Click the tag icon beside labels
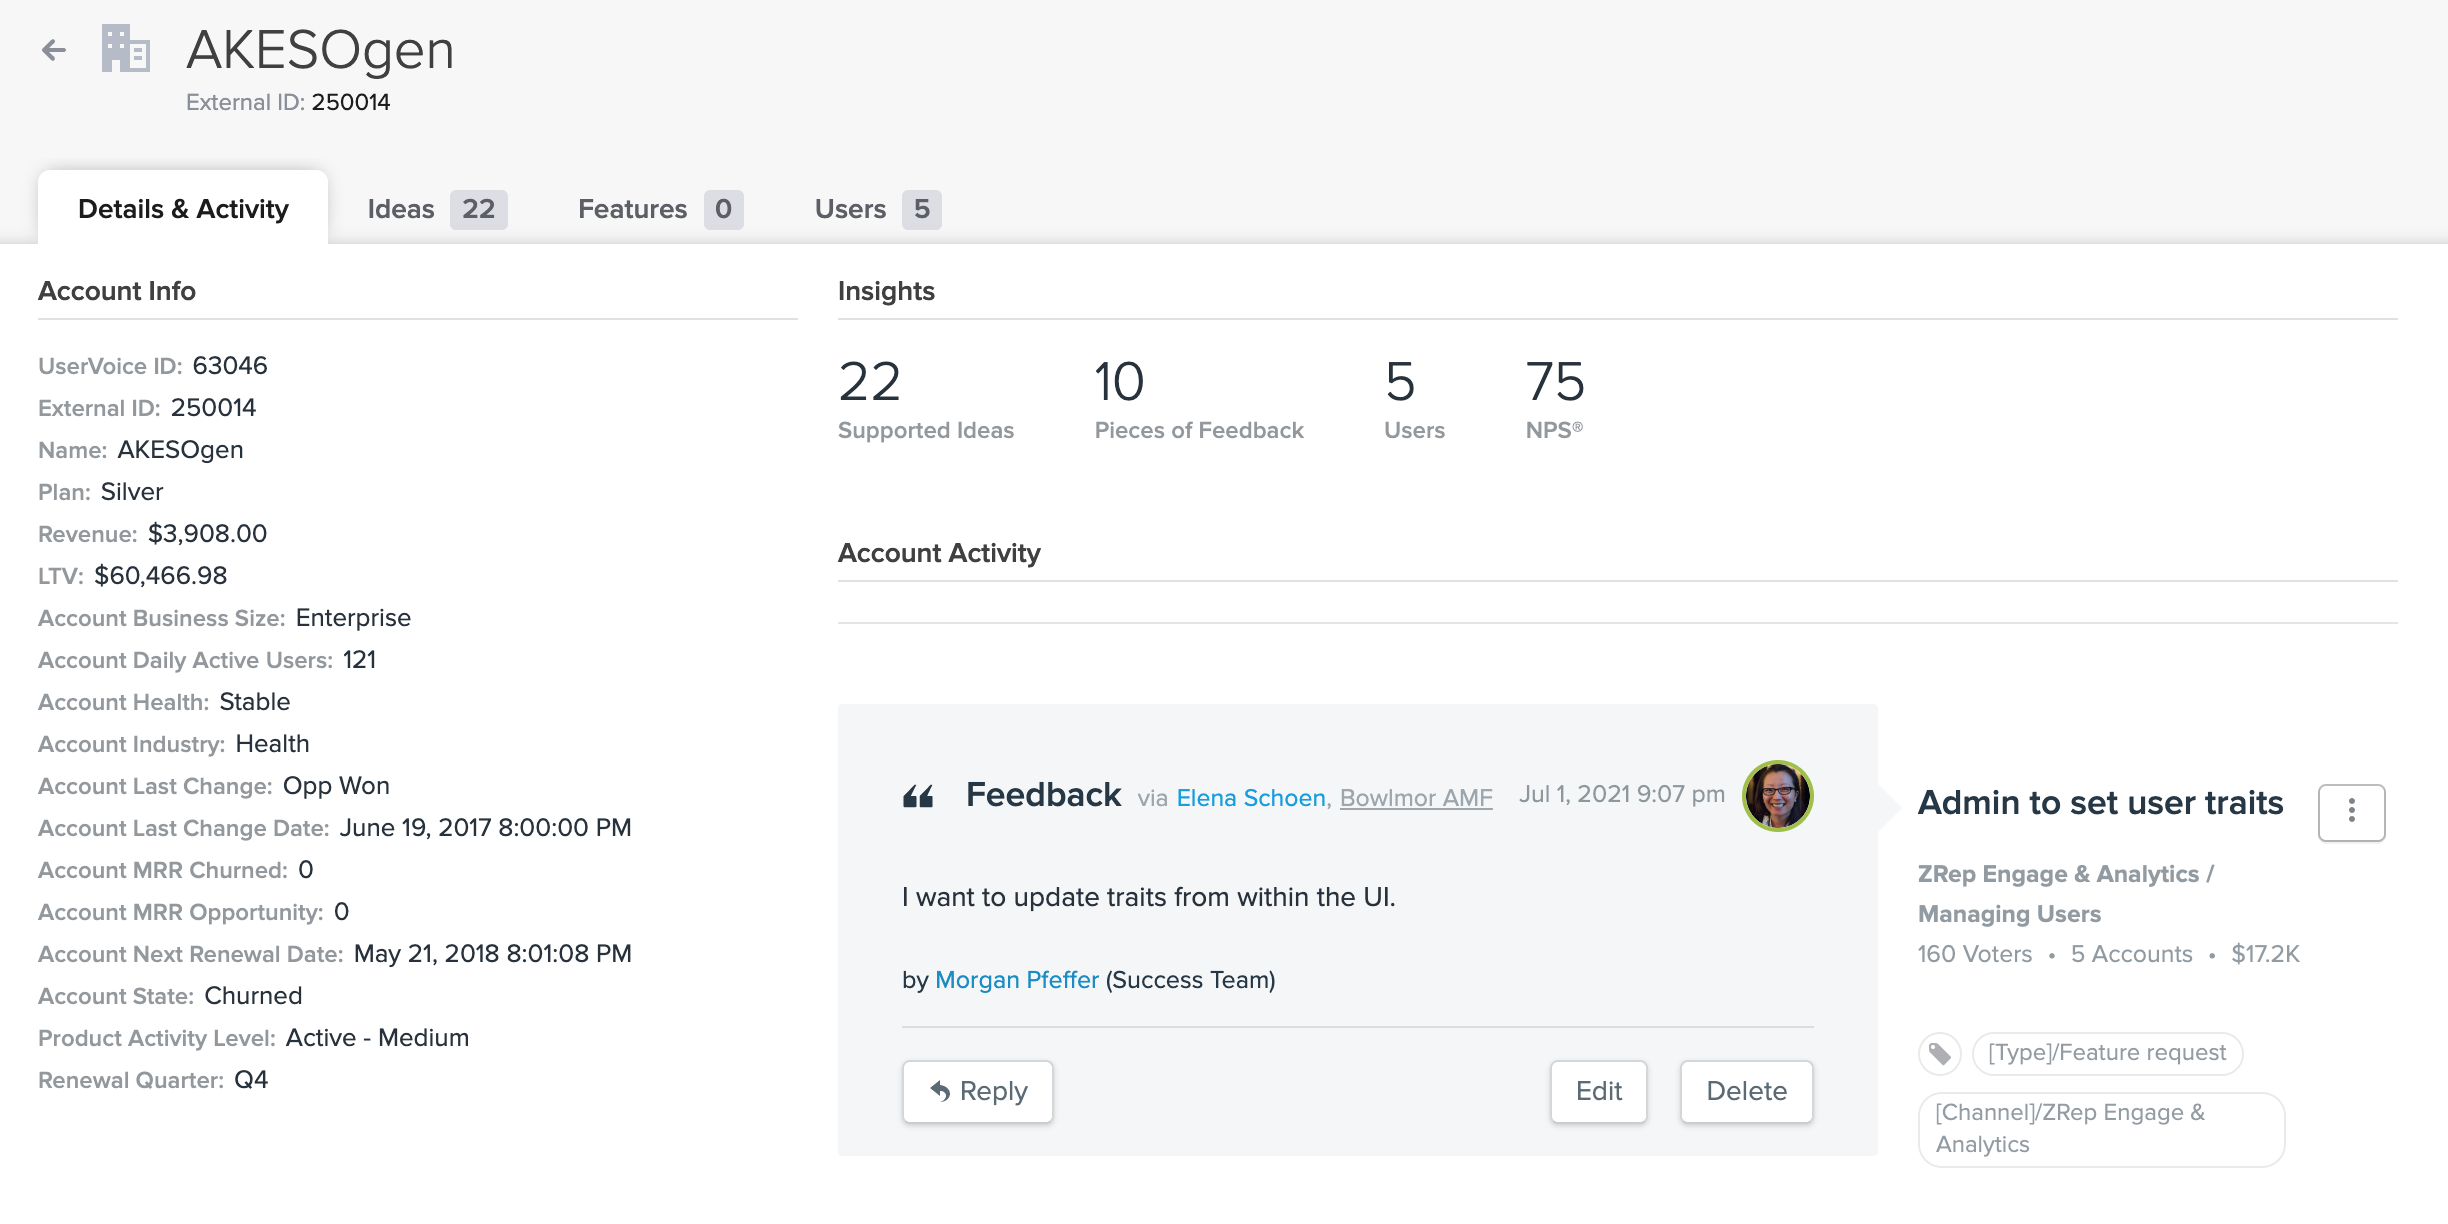The height and width of the screenshot is (1224, 2448). [x=1940, y=1053]
